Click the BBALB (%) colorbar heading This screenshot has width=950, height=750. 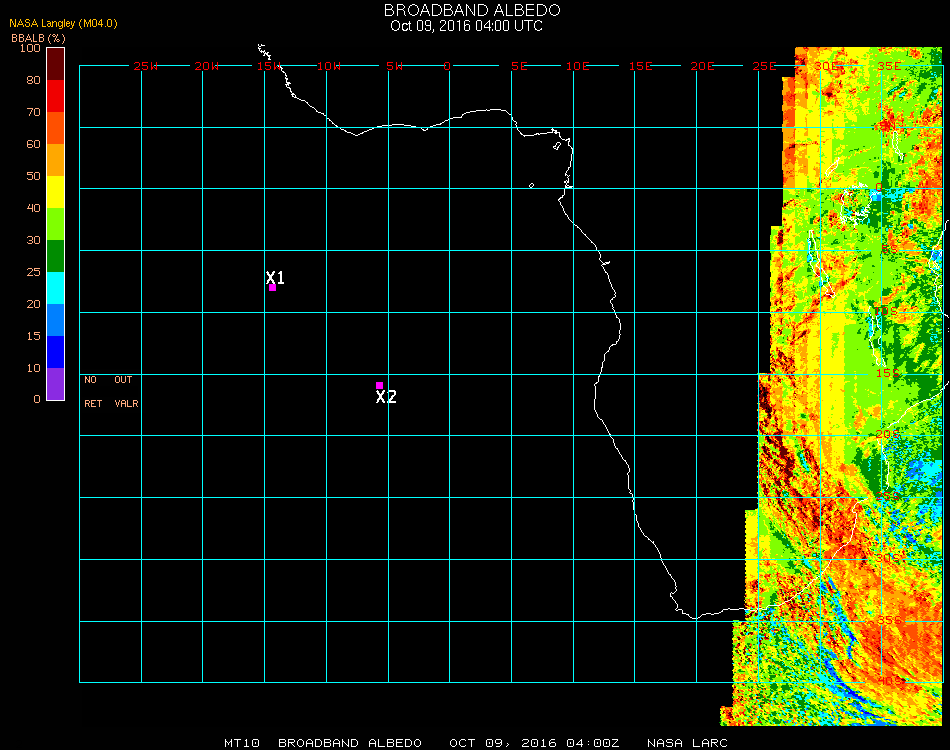tap(38, 37)
